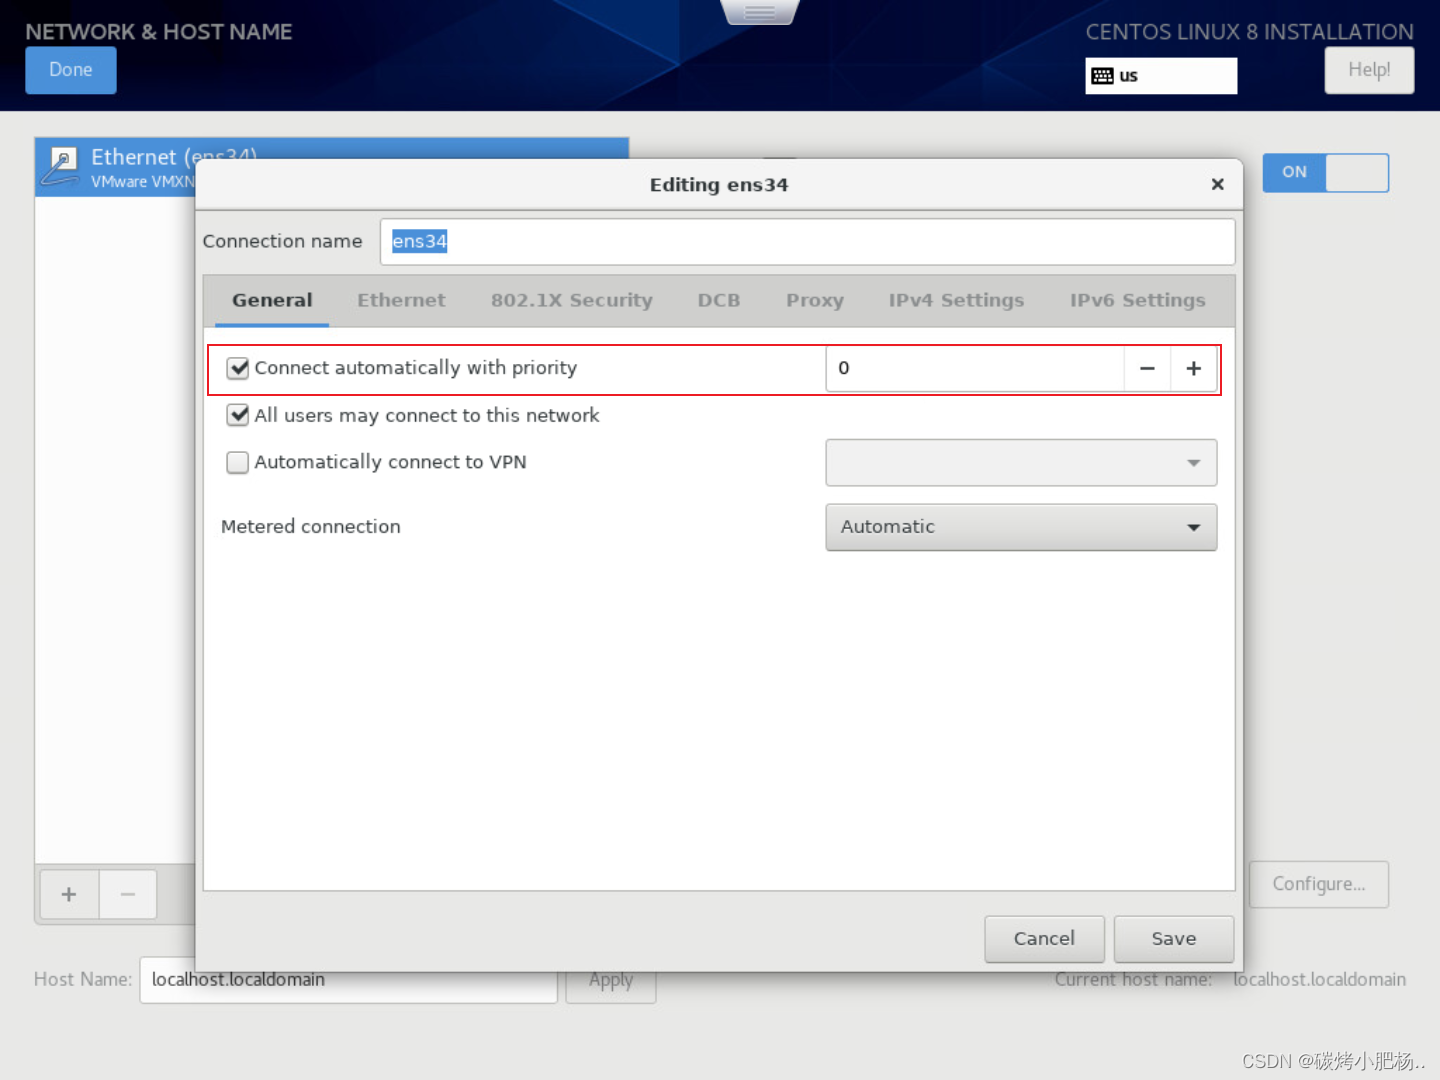Decrease connection priority with minus button
This screenshot has height=1080, width=1440.
coord(1147,369)
